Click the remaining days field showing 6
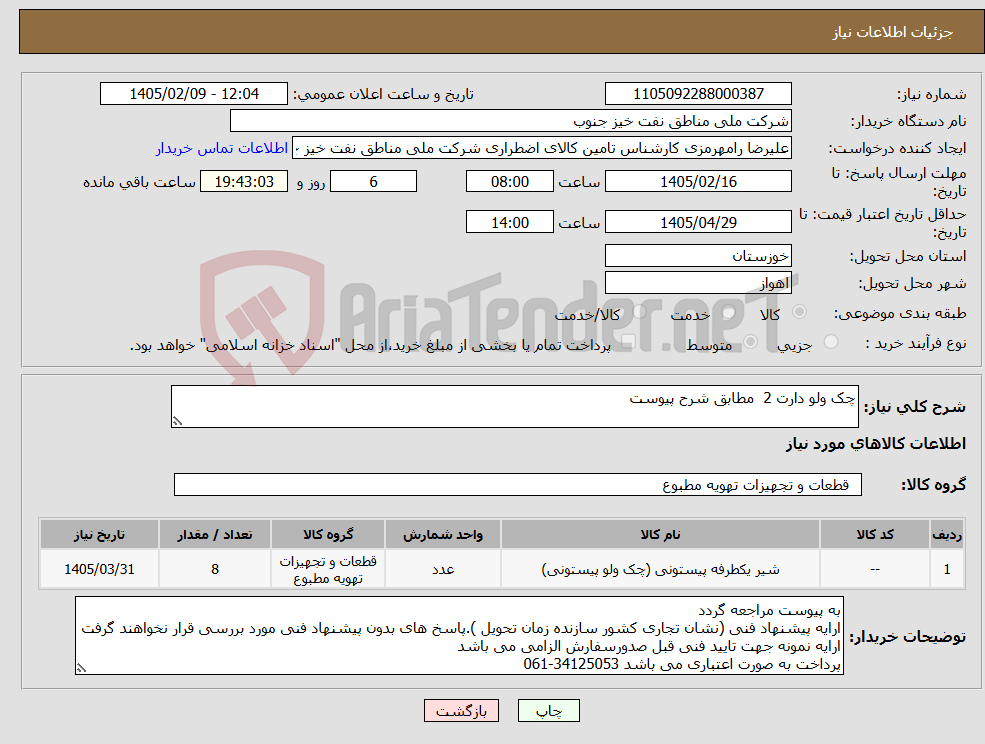 pyautogui.click(x=373, y=182)
